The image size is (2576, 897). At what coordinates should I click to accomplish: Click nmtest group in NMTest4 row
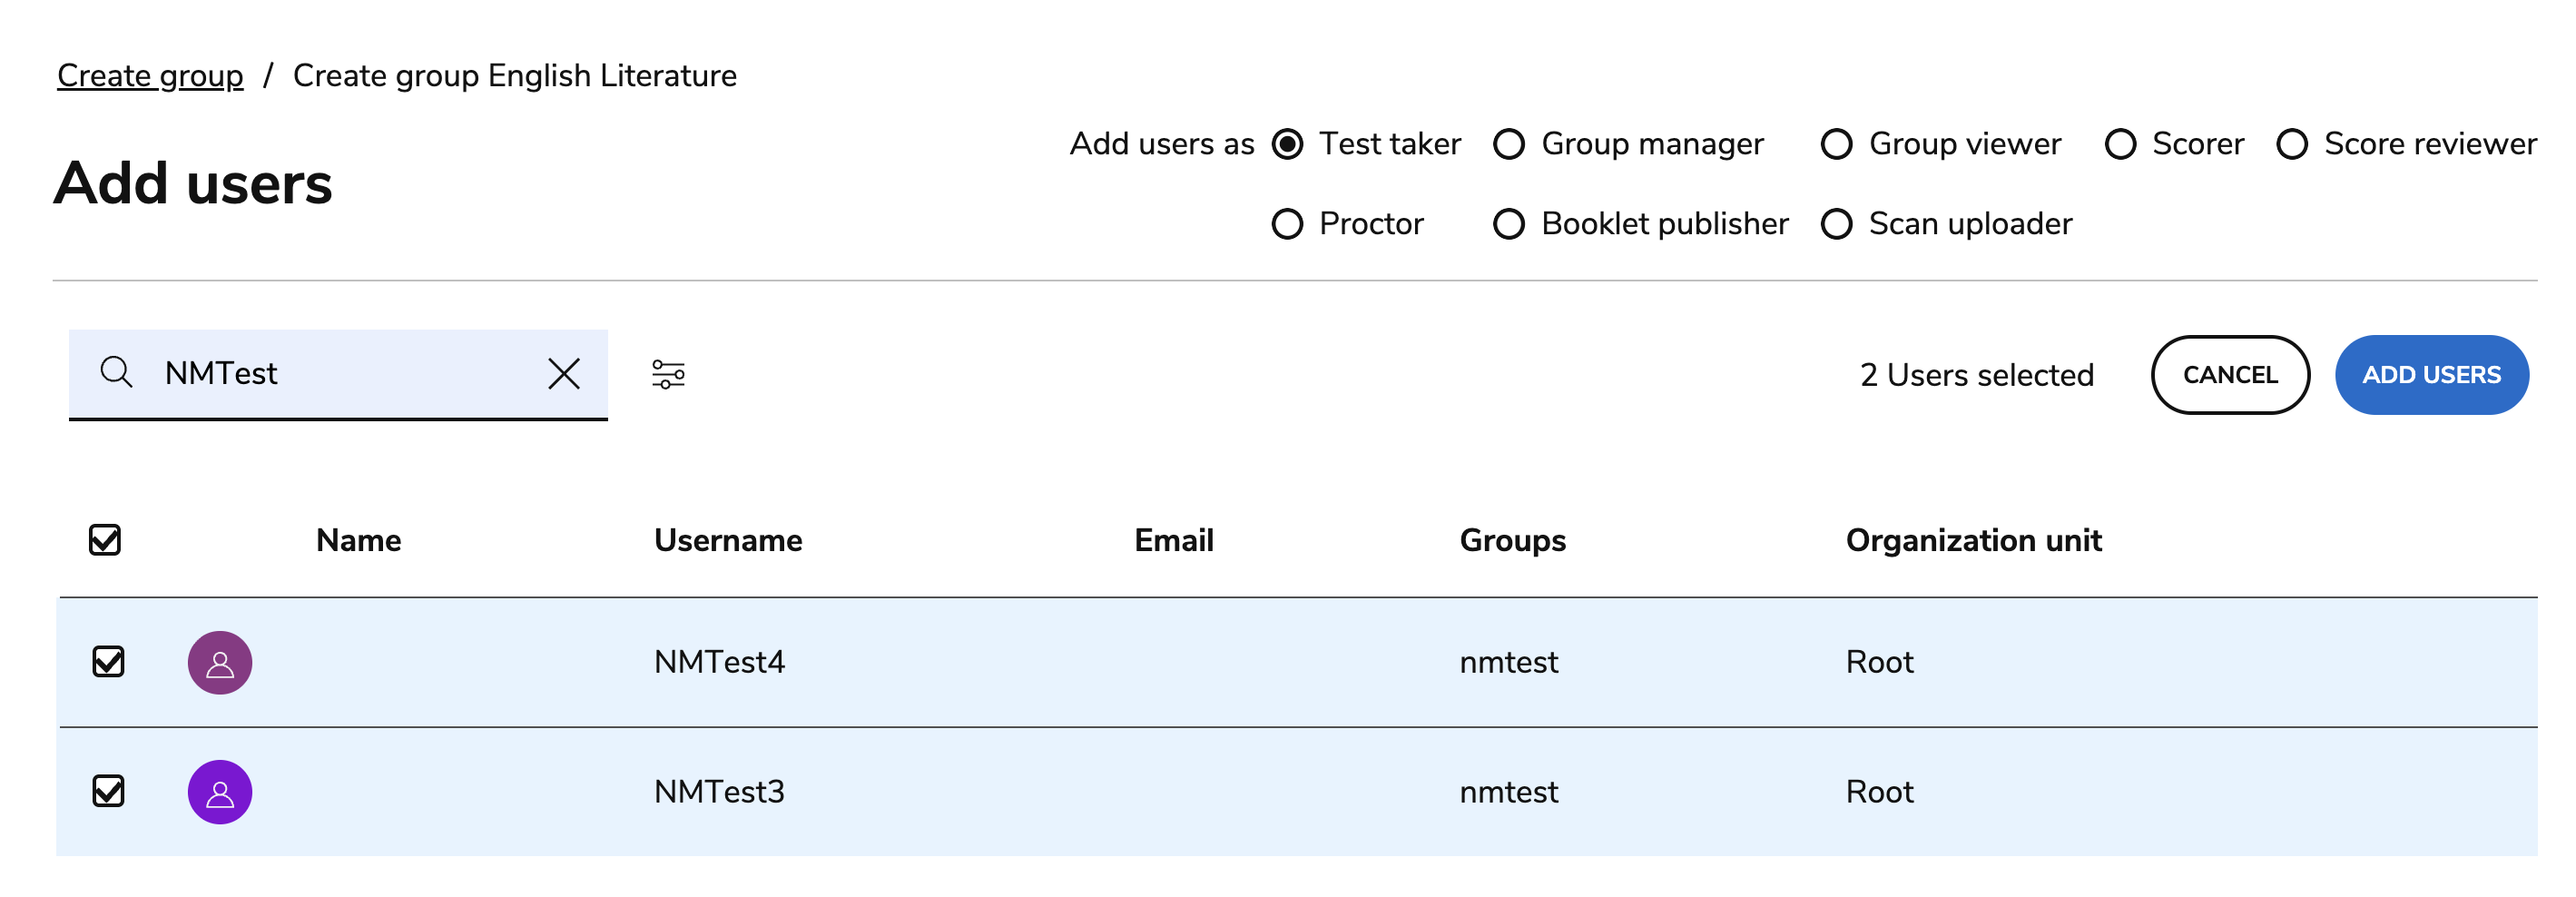tap(1508, 662)
